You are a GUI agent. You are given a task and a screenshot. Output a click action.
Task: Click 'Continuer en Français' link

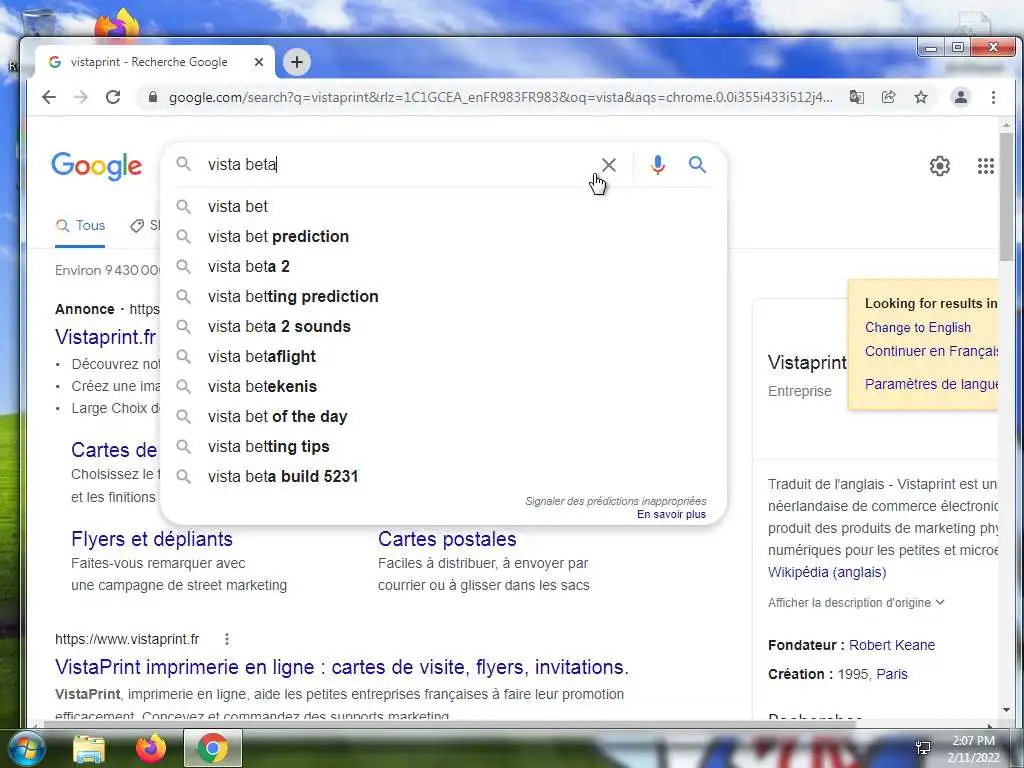point(931,351)
